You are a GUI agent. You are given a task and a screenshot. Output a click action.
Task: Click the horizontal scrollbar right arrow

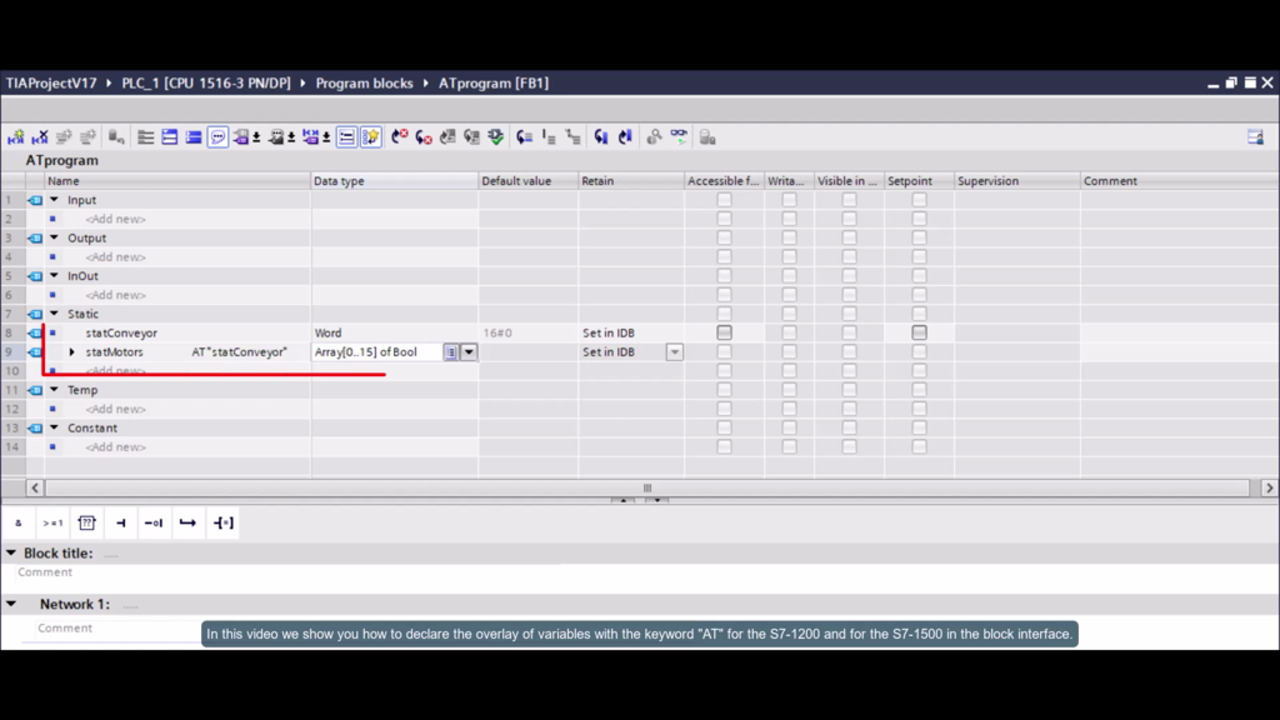point(1269,488)
